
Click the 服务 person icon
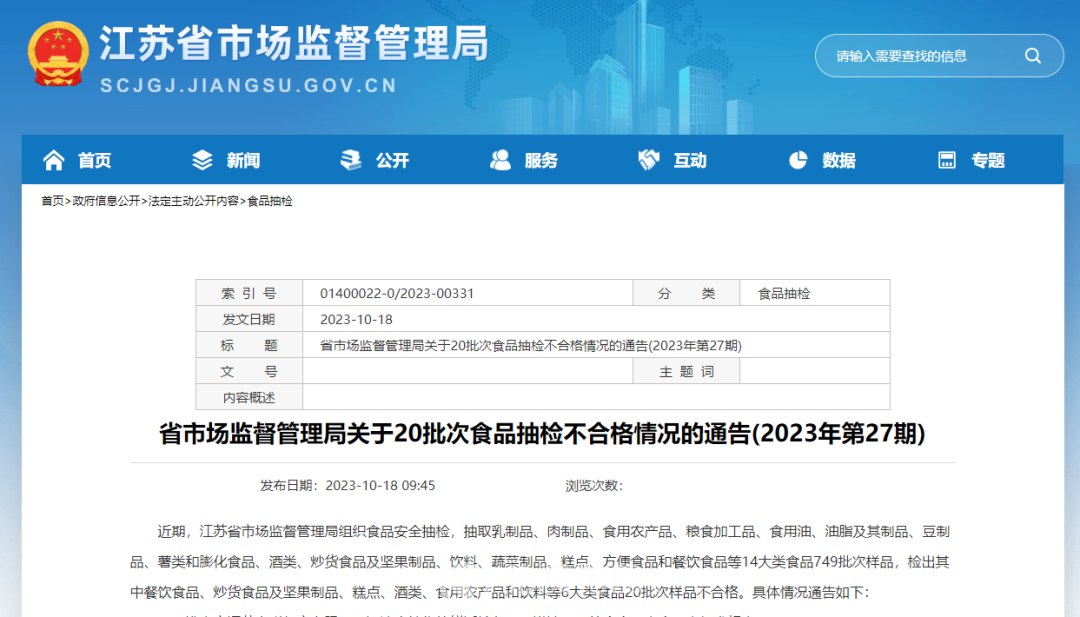(500, 160)
